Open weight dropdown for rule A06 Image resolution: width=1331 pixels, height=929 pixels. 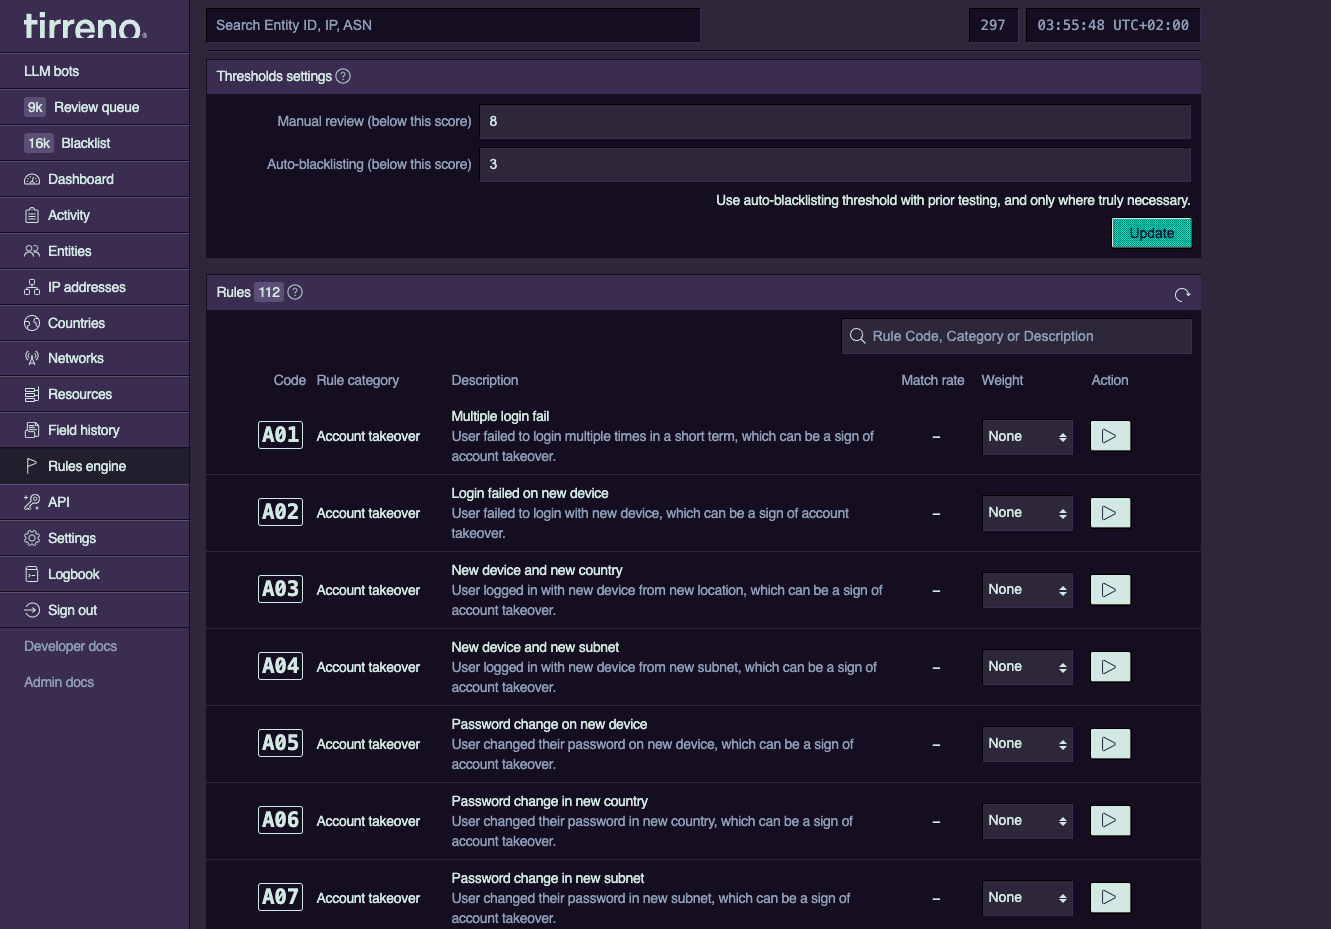pyautogui.click(x=1027, y=821)
